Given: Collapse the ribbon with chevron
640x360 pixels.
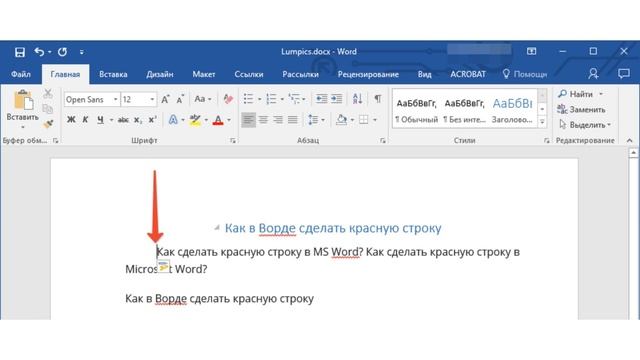Looking at the screenshot, I should (x=629, y=140).
